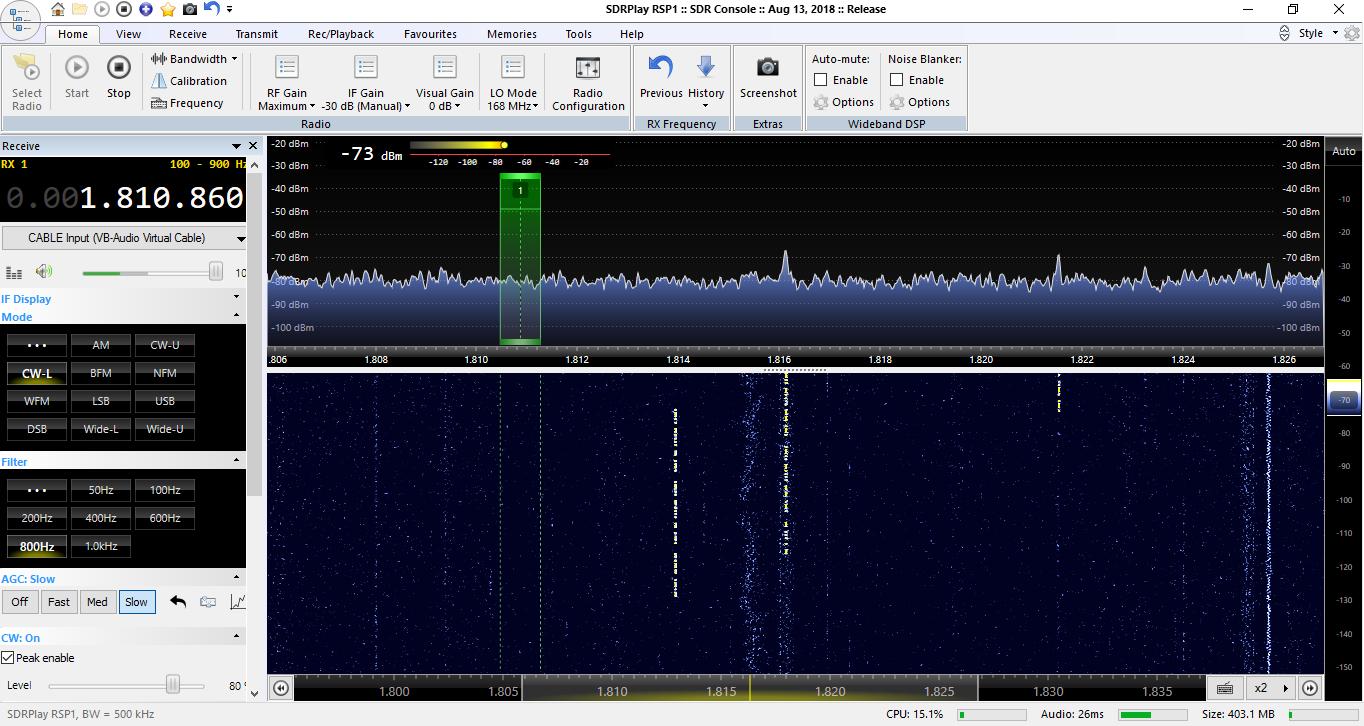Expand the CABLE Input audio device dropdown

240,239
